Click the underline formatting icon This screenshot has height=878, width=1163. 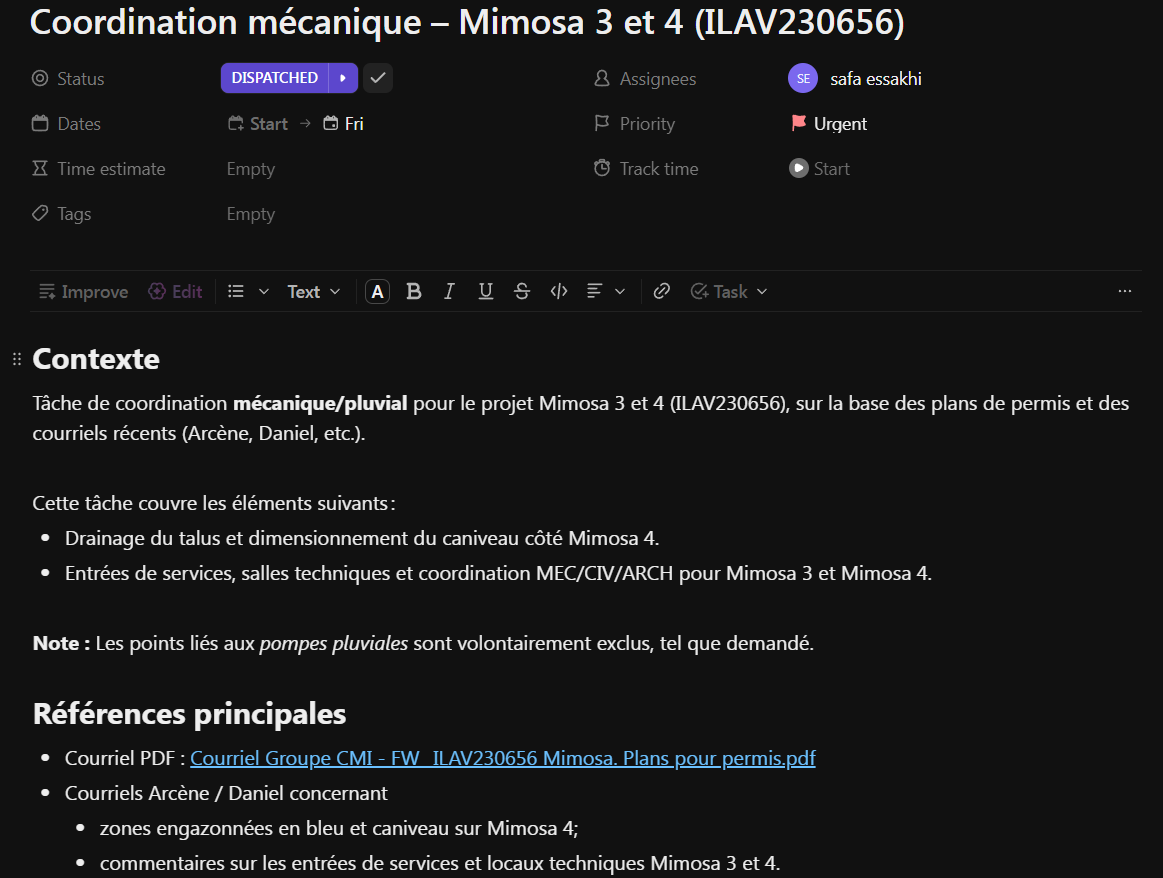click(486, 292)
